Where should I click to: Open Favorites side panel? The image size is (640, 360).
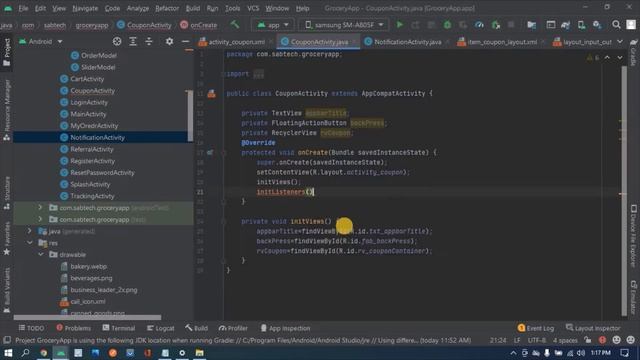(x=7, y=239)
